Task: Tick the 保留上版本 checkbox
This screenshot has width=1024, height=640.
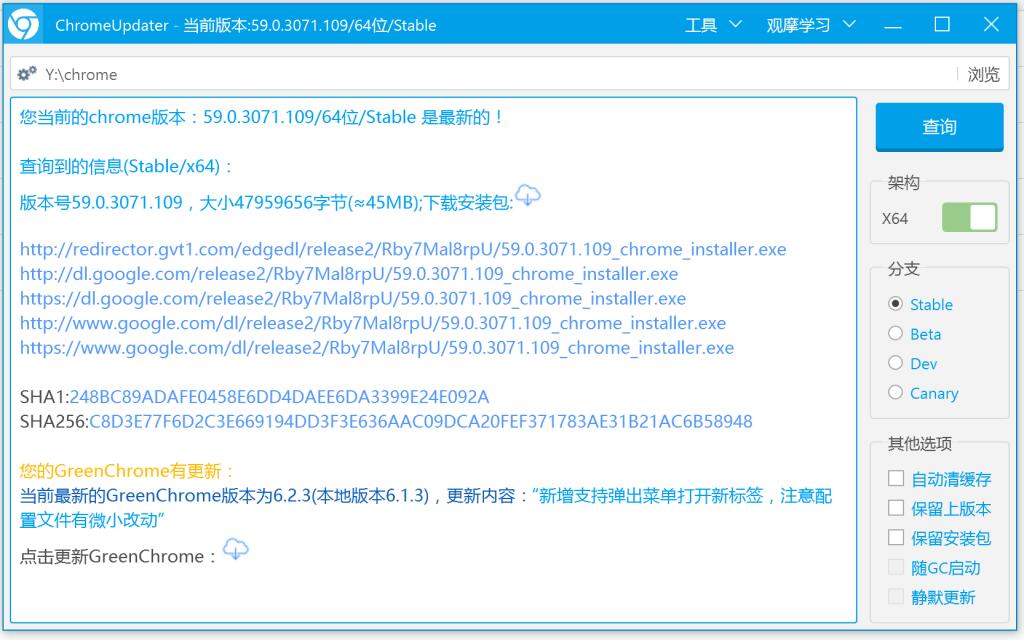Action: [896, 509]
